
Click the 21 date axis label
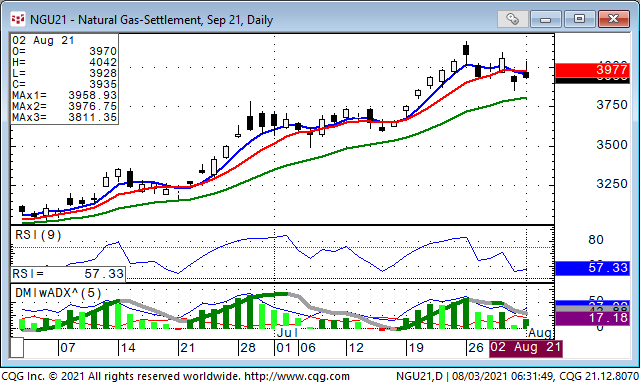pyautogui.click(x=187, y=348)
